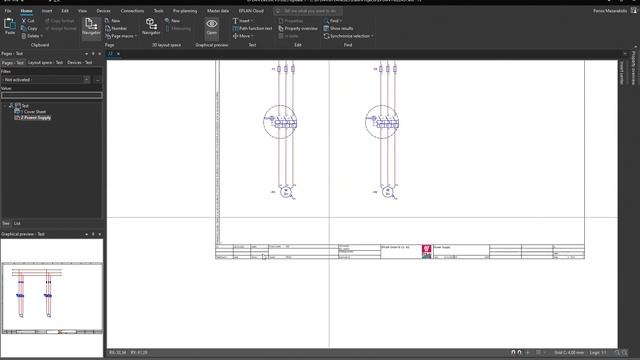Click the 'Tell me what you want to do' search box
The image size is (640, 360).
308,11
